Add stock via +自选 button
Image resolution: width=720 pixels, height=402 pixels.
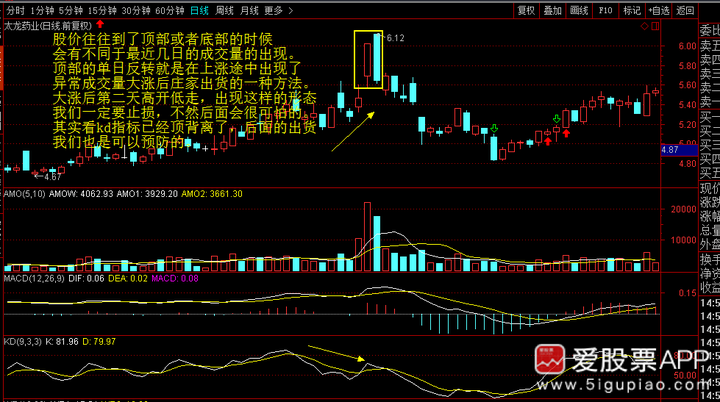tap(658, 11)
